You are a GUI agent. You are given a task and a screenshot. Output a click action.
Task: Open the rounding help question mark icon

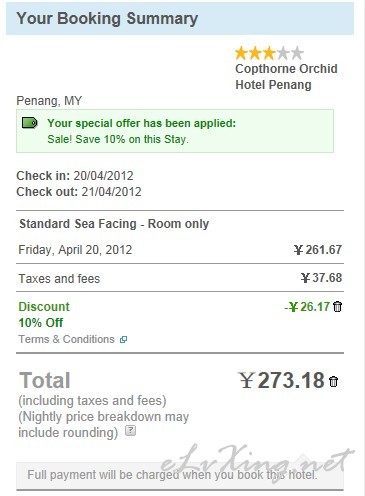[130, 431]
